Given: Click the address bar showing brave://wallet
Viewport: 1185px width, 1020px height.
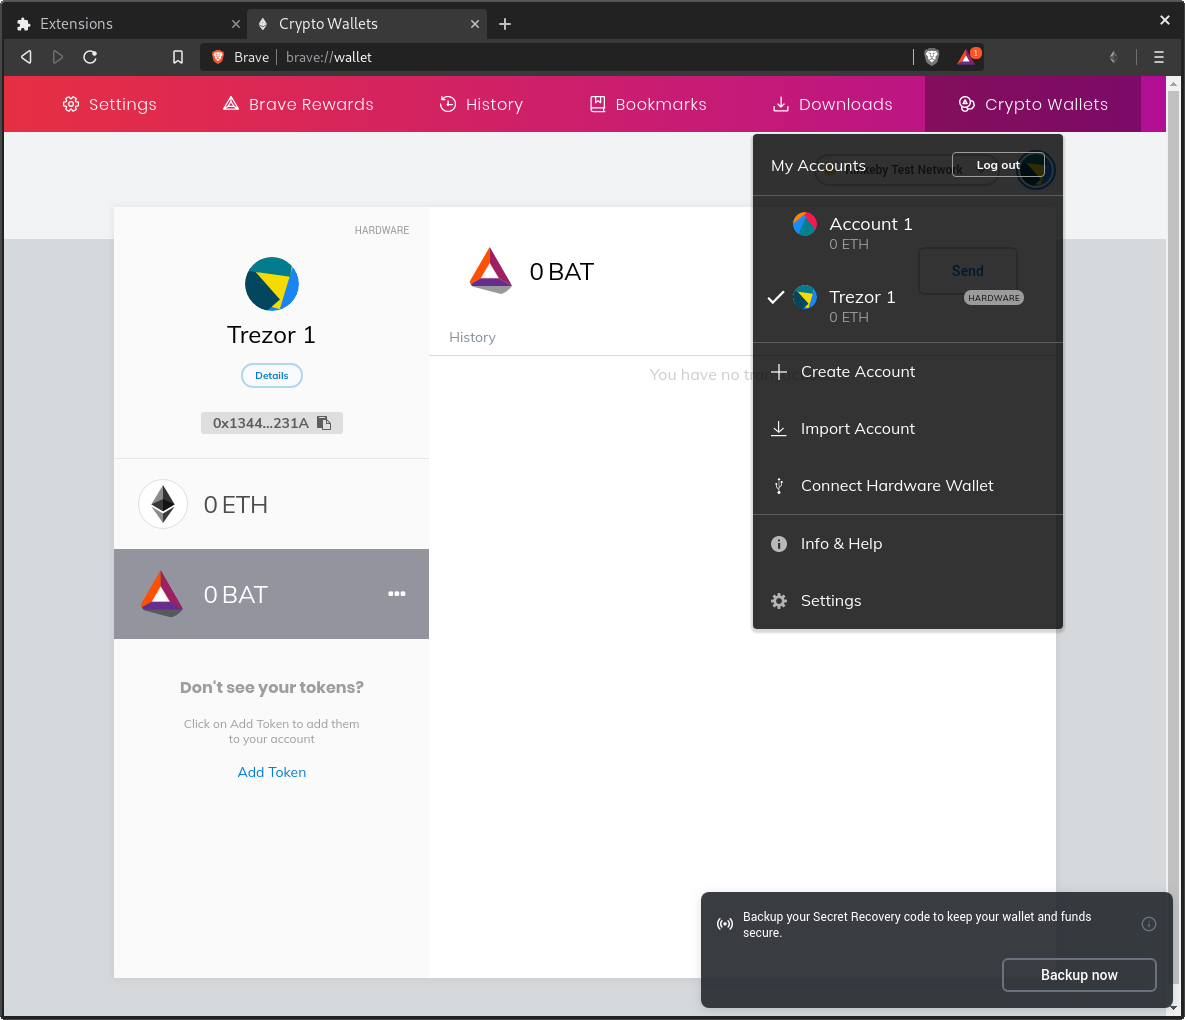Looking at the screenshot, I should click(x=555, y=57).
